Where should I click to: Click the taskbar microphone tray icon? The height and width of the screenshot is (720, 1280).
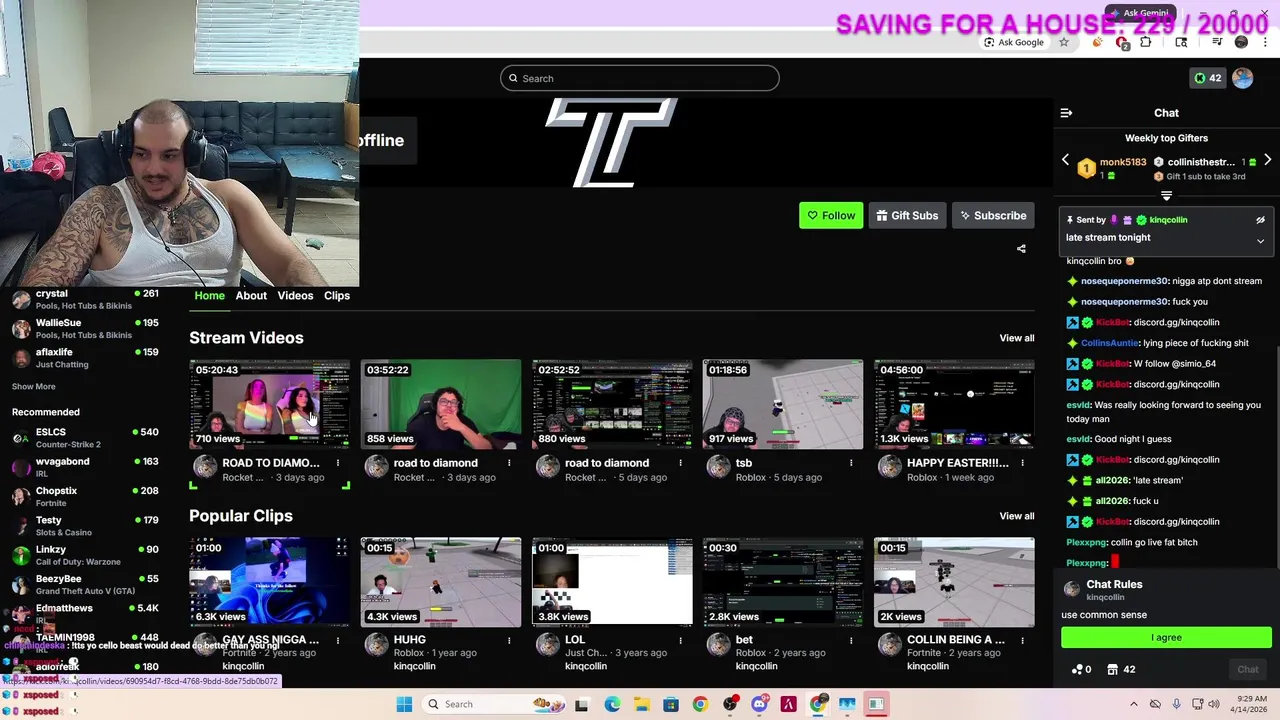pyautogui.click(x=1176, y=704)
